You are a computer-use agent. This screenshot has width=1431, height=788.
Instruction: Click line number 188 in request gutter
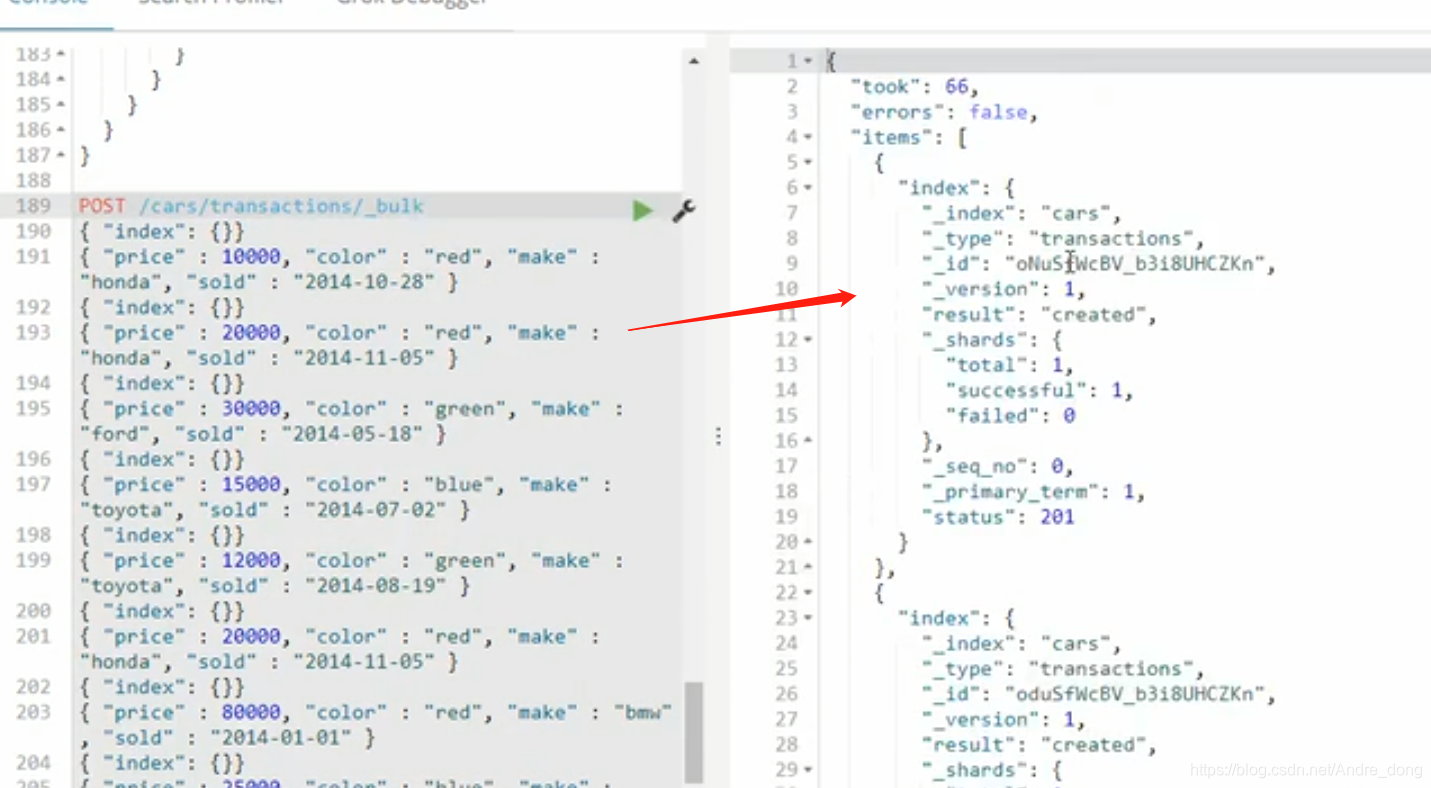[x=33, y=181]
